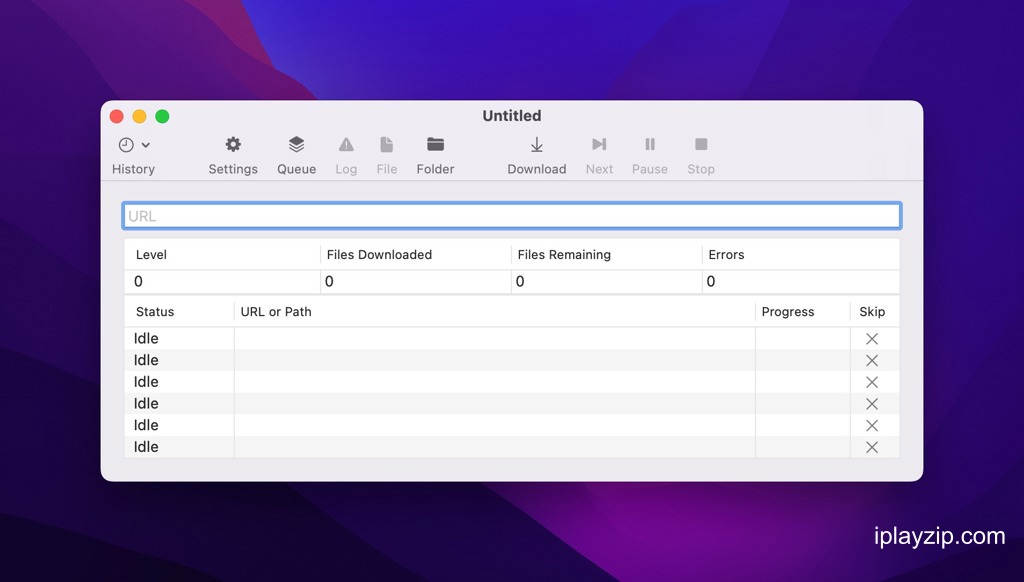Minimize window with yellow button
The image size is (1024, 582).
click(x=139, y=116)
